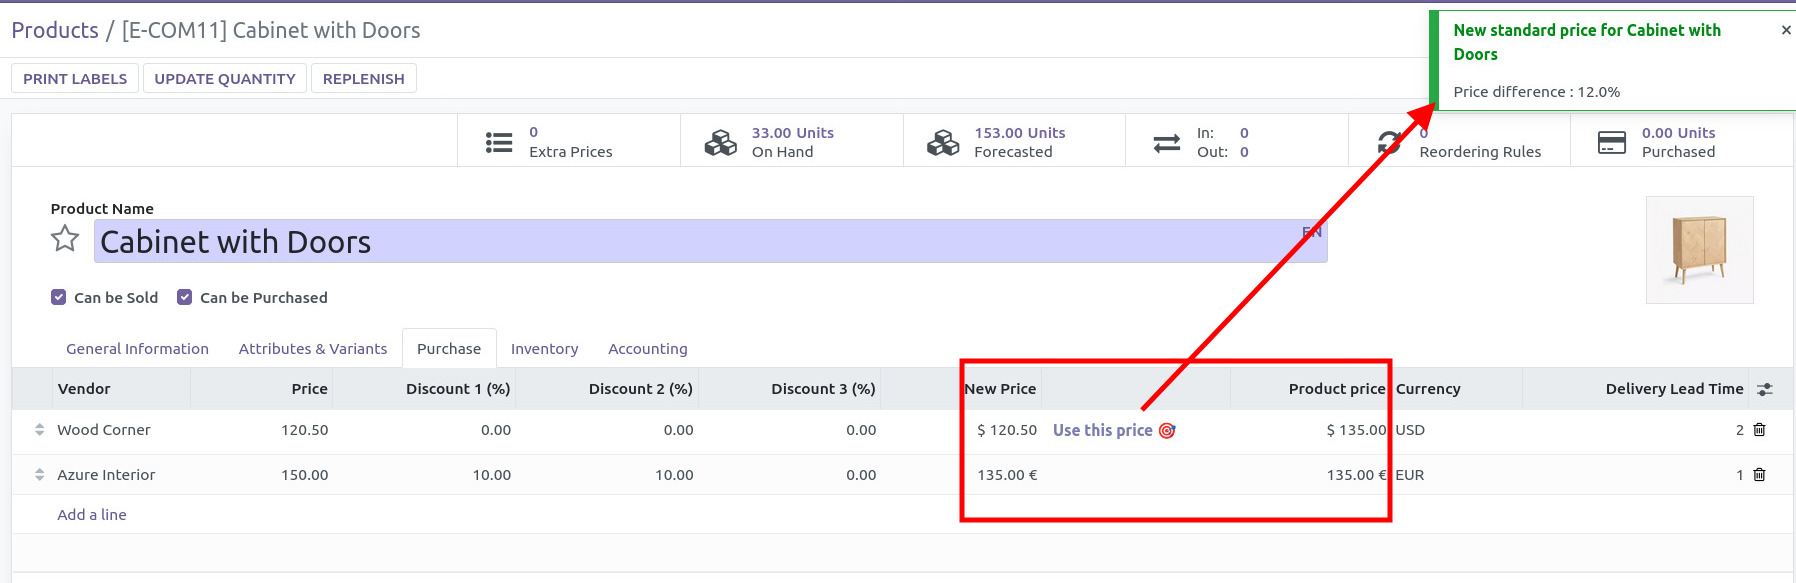The width and height of the screenshot is (1796, 583).
Task: Click Azure Interior Discount 2 10.00 cell
Action: (x=607, y=475)
